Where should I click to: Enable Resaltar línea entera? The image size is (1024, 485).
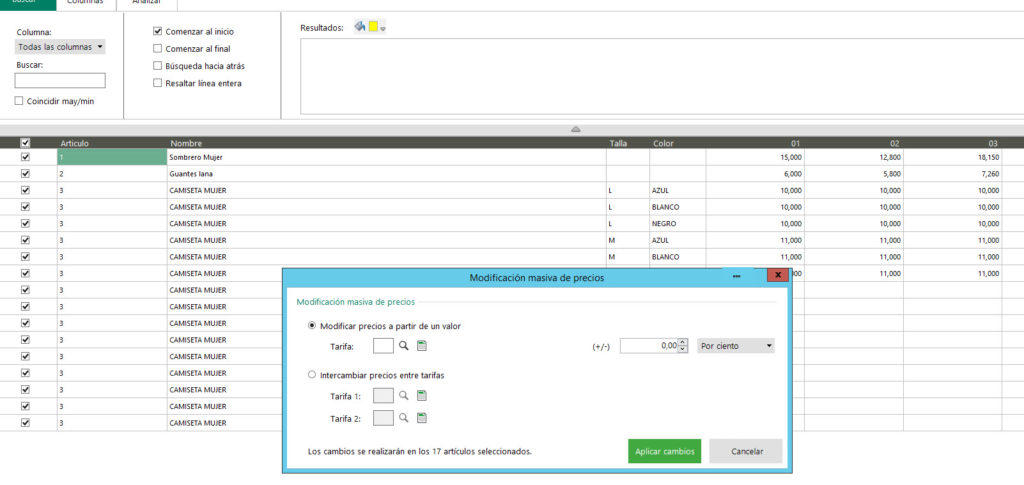pyautogui.click(x=157, y=83)
